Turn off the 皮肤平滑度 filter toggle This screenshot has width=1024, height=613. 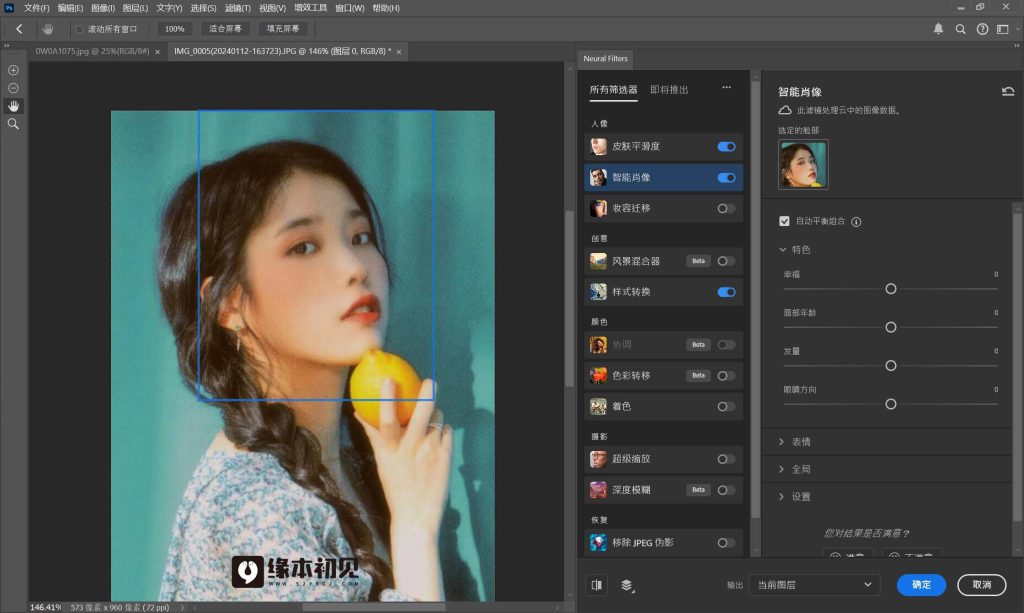point(726,147)
